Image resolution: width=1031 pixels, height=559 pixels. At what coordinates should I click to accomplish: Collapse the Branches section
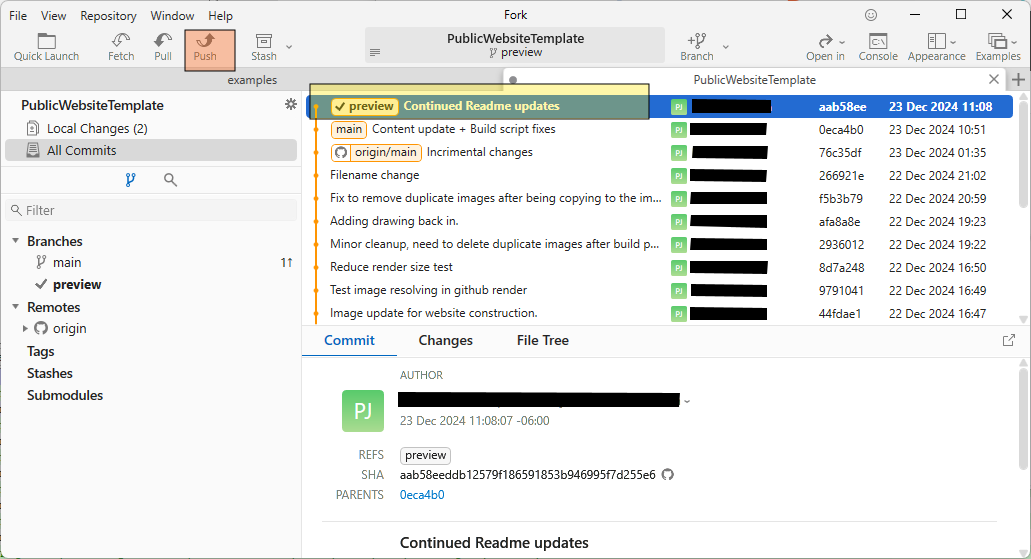(16, 241)
